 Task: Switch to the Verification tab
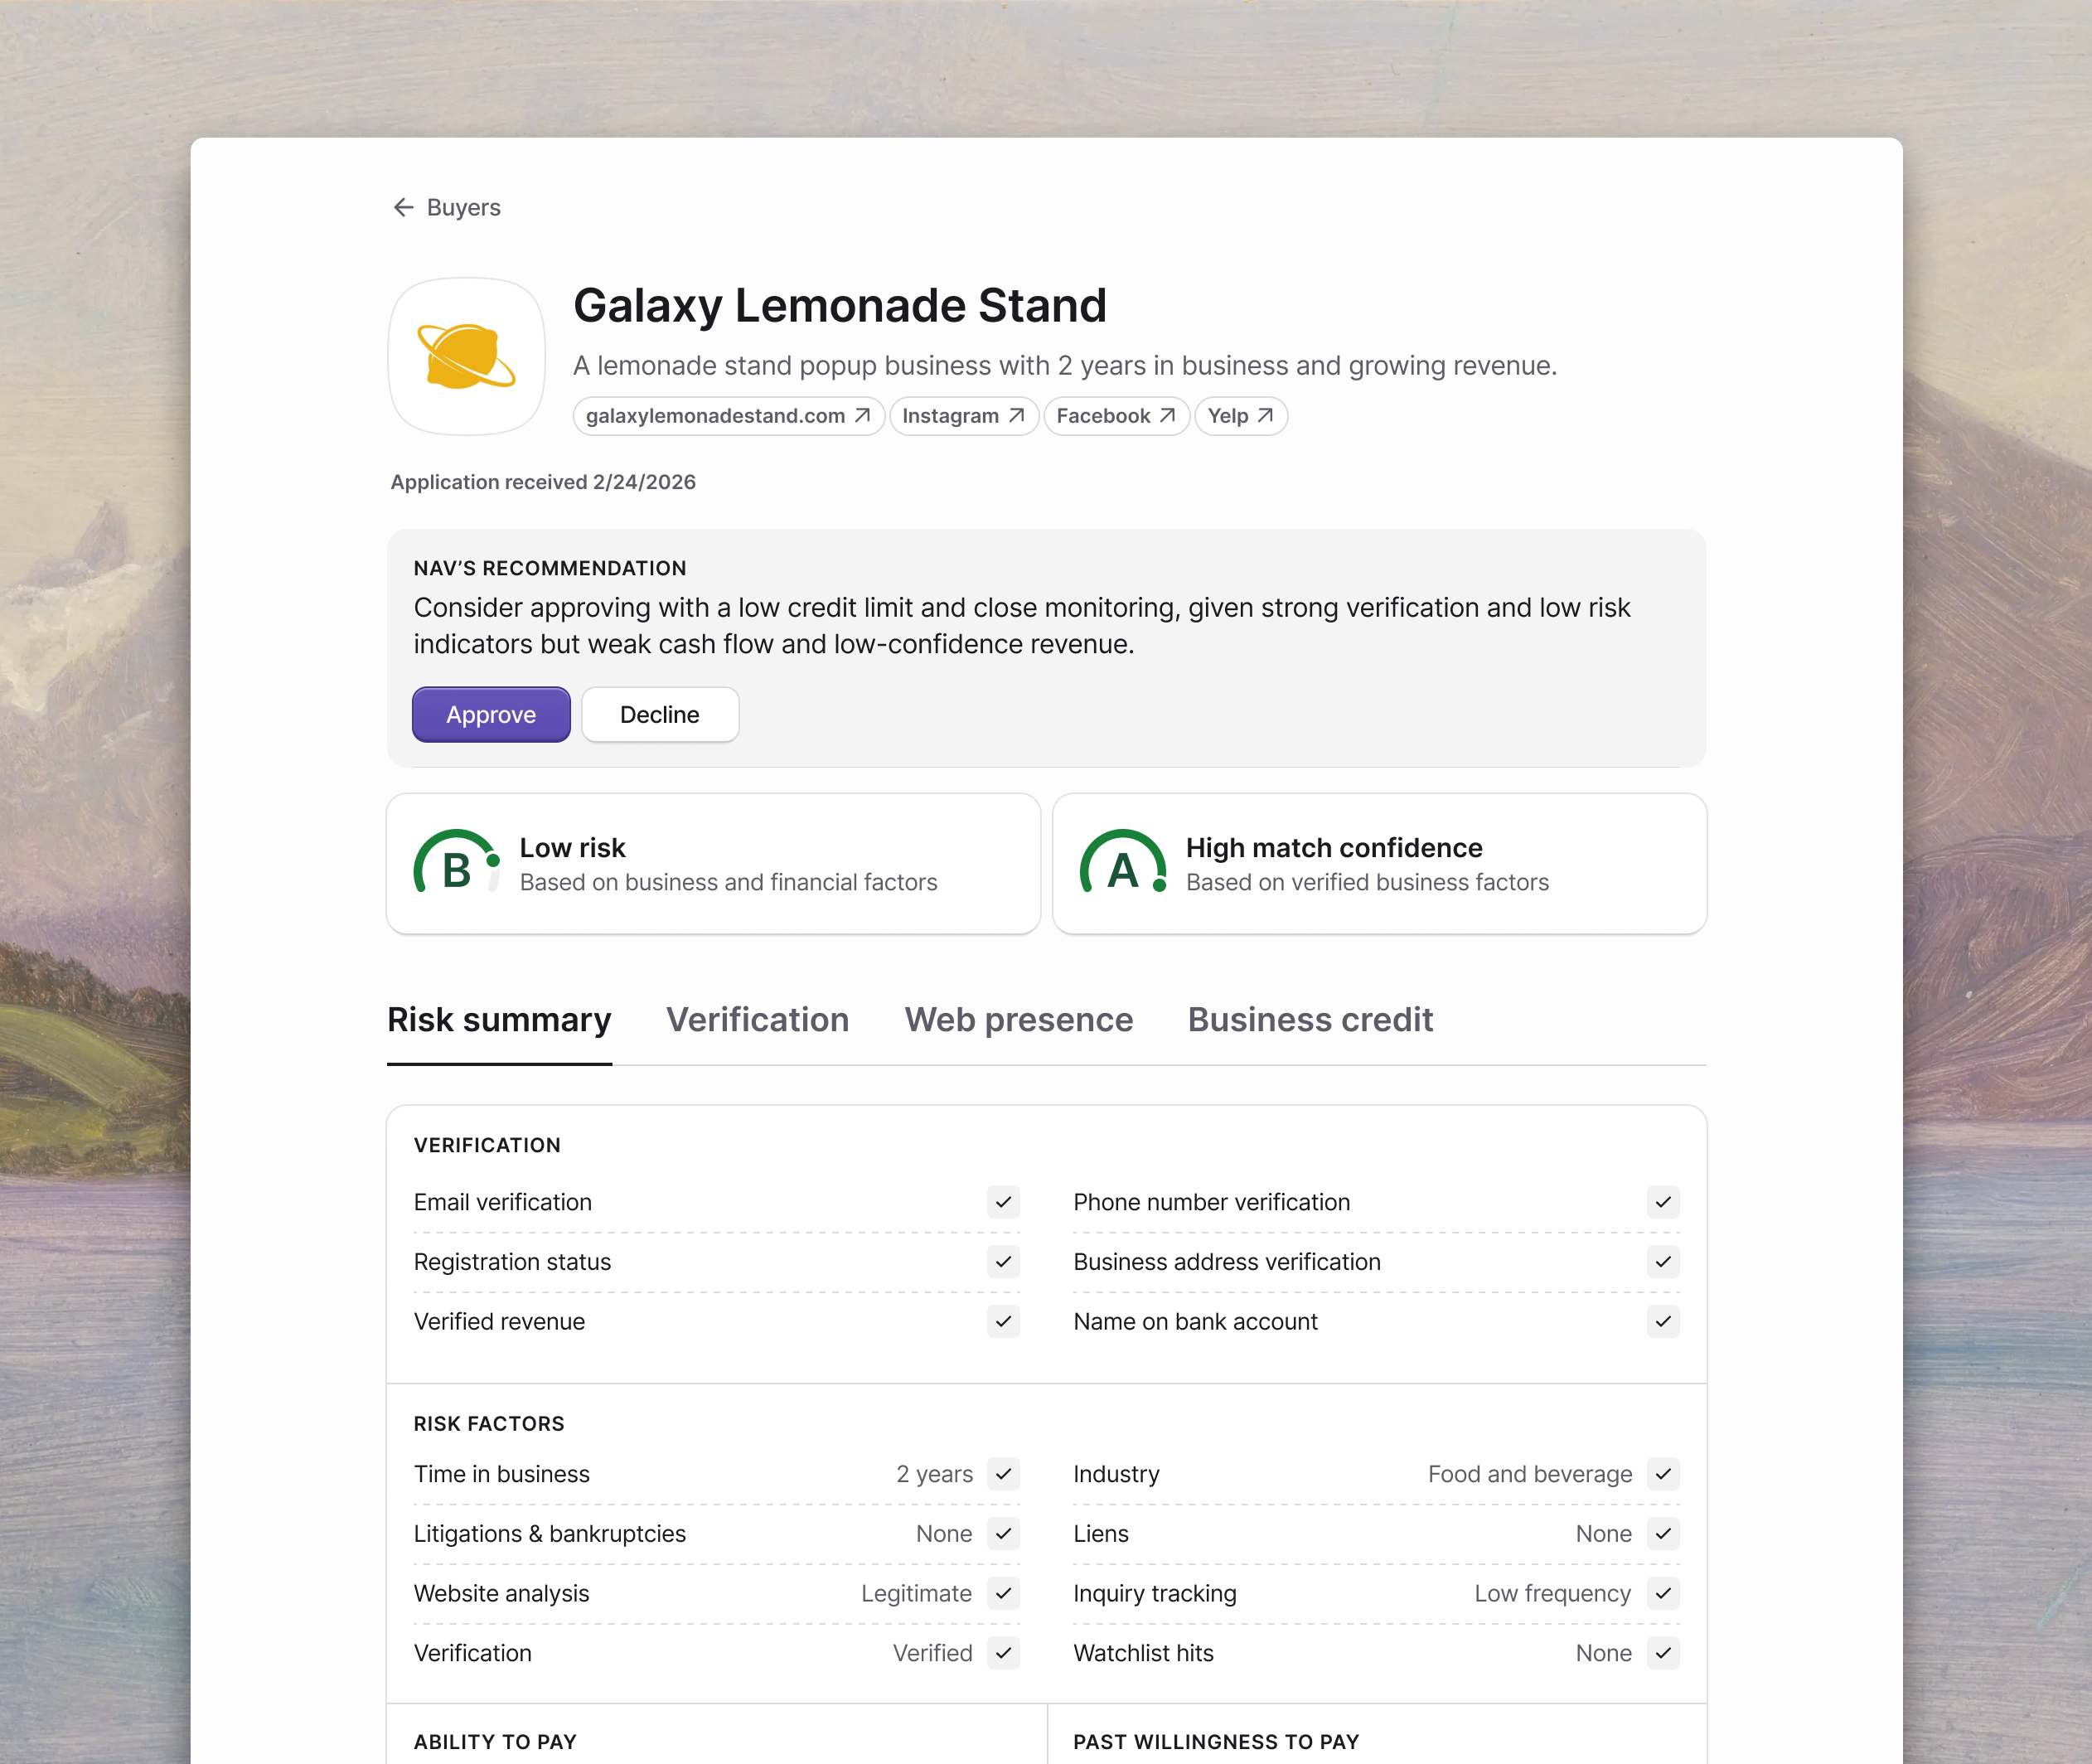pos(757,1020)
